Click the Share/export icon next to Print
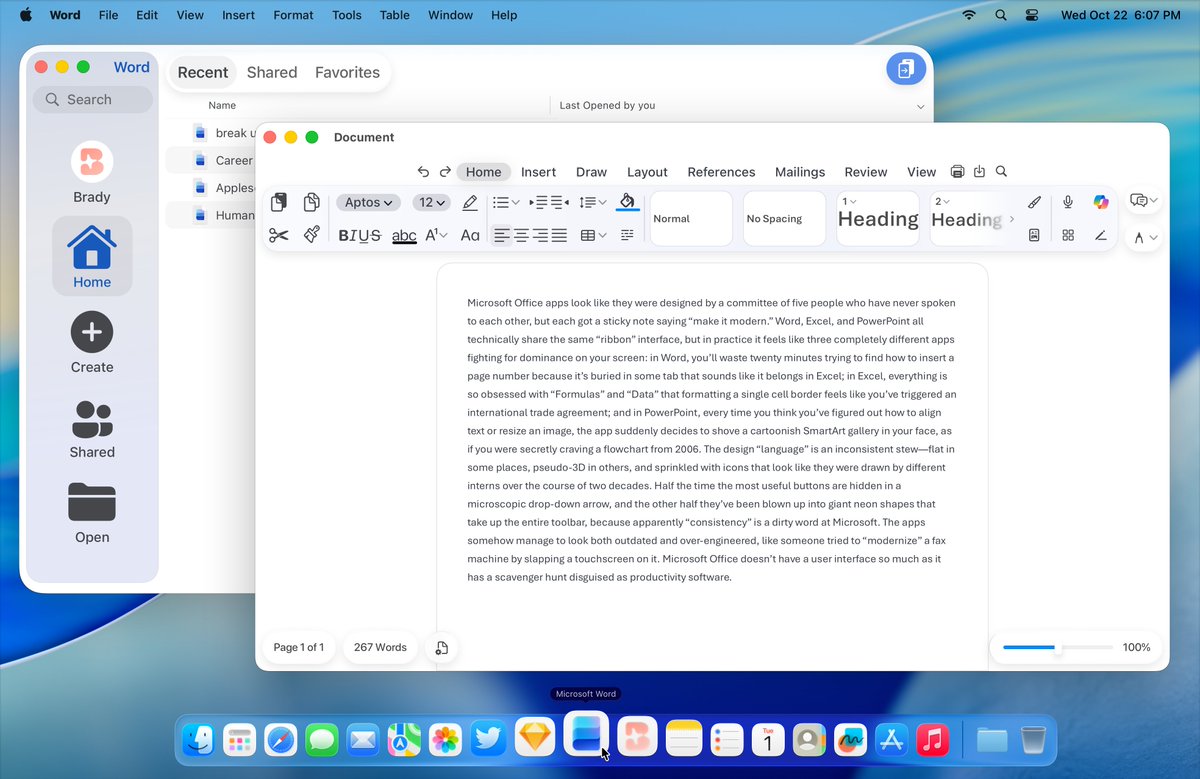This screenshot has height=779, width=1200. pyautogui.click(x=979, y=172)
